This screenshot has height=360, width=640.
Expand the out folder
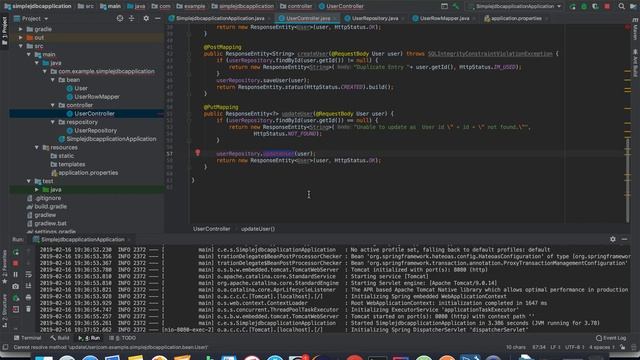[x=21, y=38]
